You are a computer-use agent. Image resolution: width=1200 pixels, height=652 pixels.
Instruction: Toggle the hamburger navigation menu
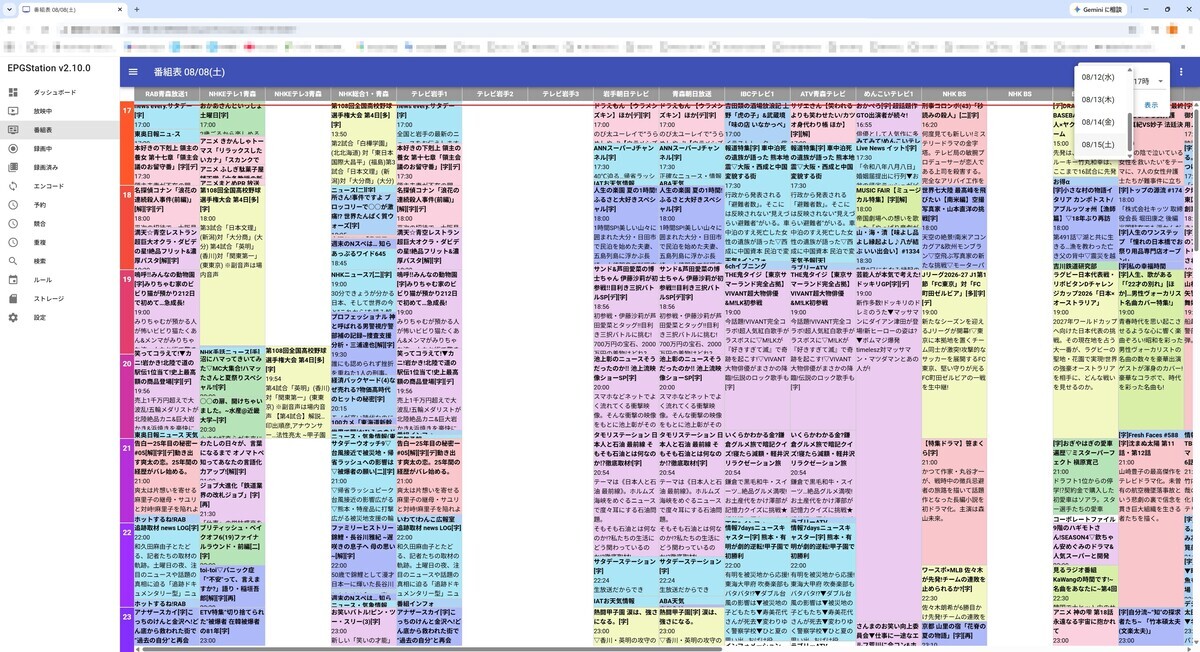[x=133, y=72]
